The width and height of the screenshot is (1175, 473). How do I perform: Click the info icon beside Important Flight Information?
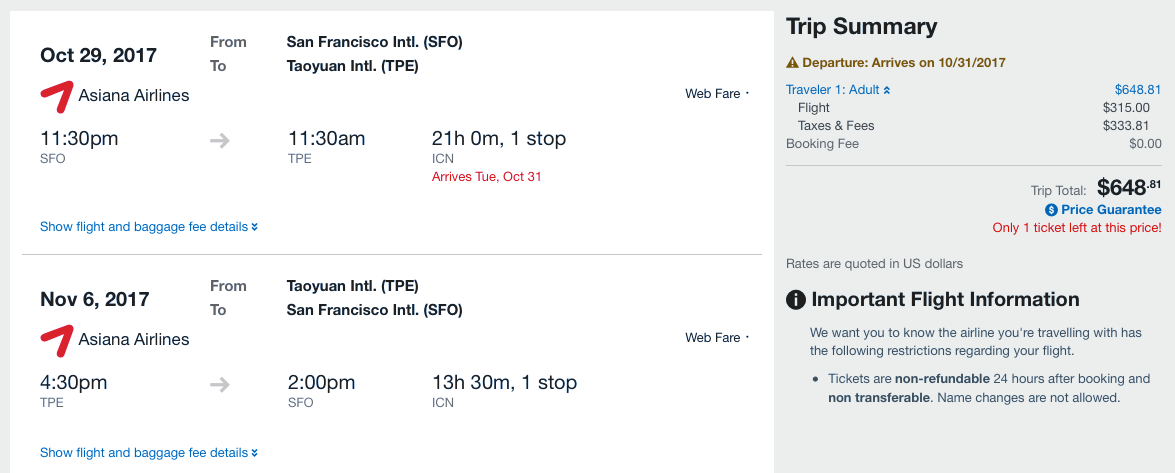(796, 299)
